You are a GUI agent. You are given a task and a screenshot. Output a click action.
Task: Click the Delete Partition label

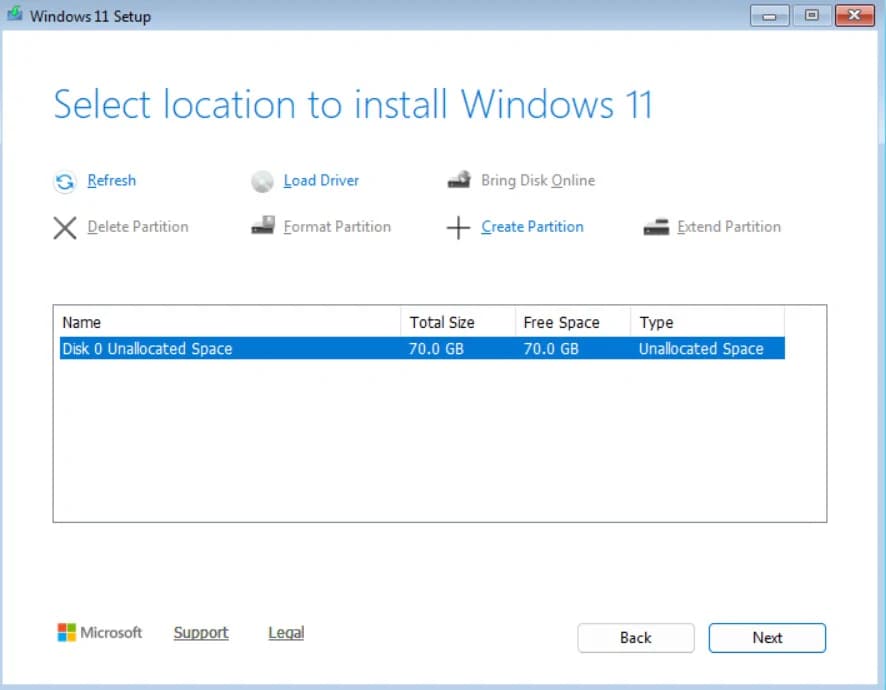point(138,227)
